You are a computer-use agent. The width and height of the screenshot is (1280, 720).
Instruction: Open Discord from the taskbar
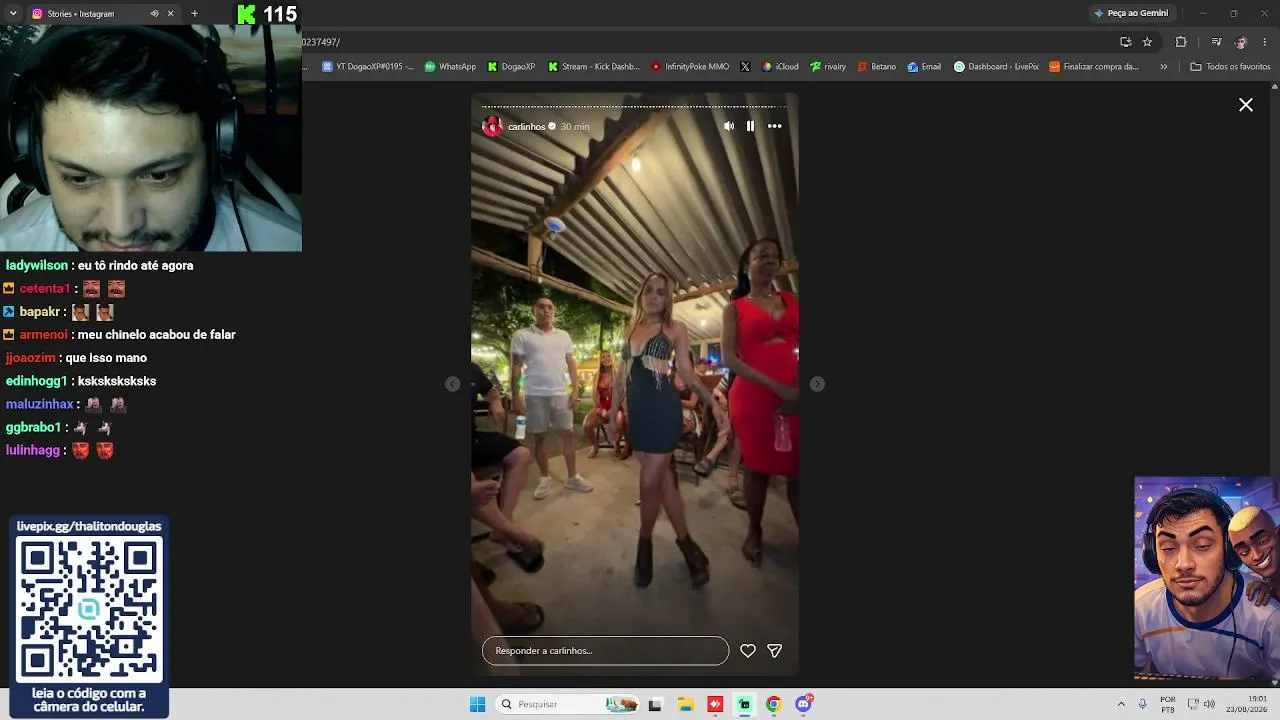click(x=803, y=704)
